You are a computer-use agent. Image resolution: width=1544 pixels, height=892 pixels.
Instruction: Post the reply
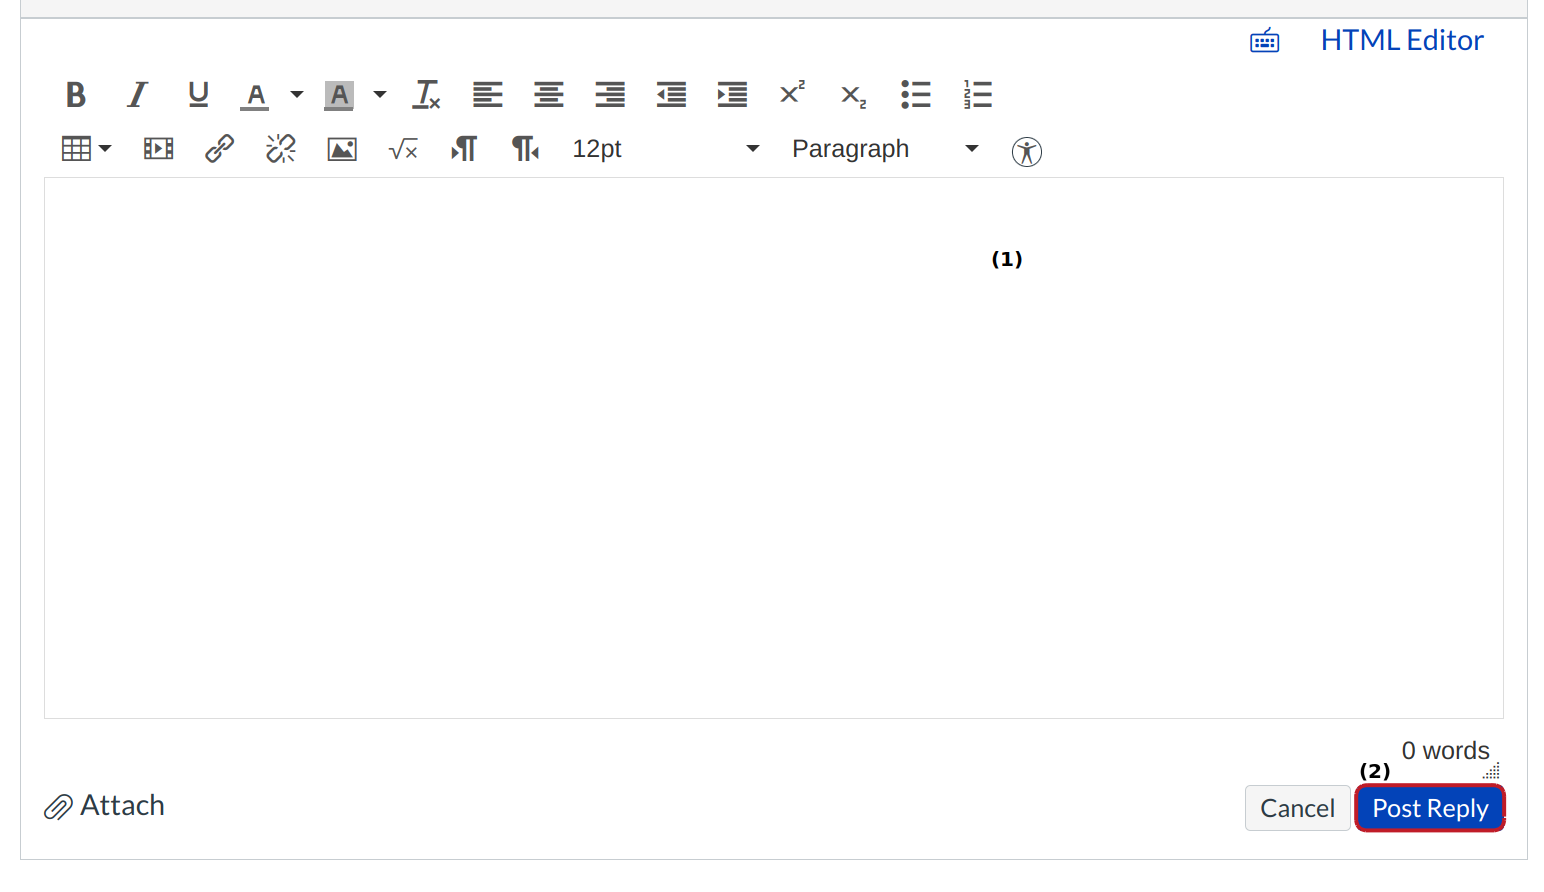tap(1429, 808)
